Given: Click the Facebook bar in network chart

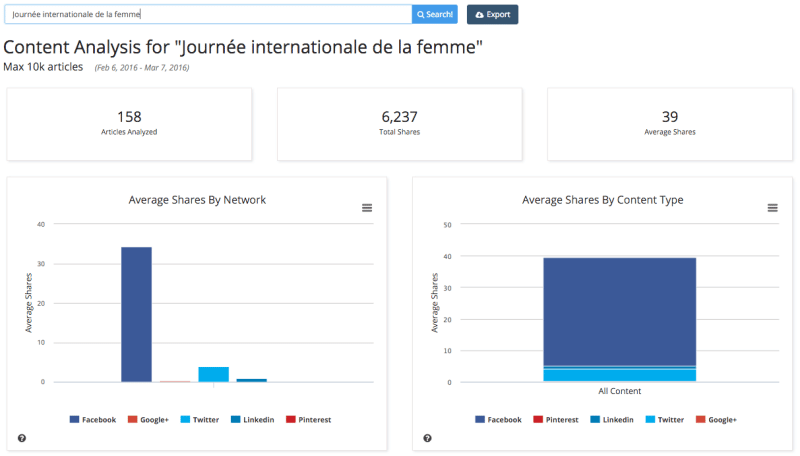Looking at the screenshot, I should coord(136,314).
